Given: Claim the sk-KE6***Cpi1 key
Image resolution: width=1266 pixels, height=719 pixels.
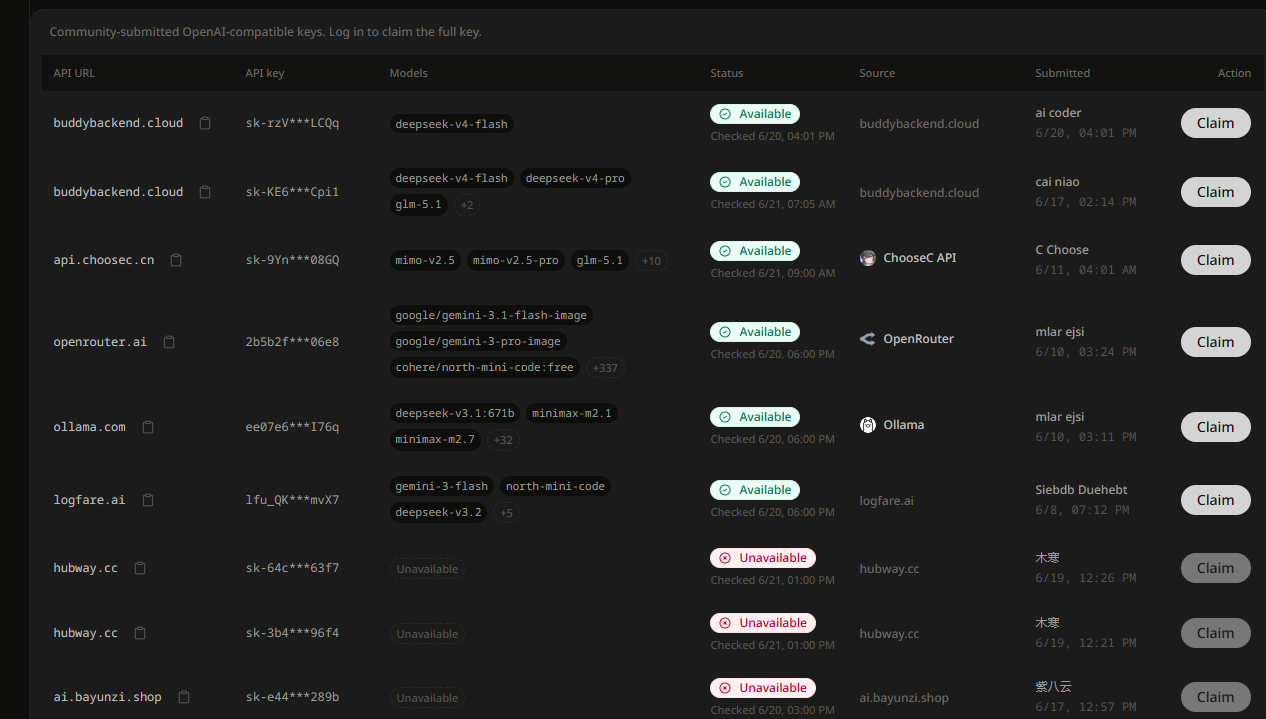Looking at the screenshot, I should [x=1215, y=192].
